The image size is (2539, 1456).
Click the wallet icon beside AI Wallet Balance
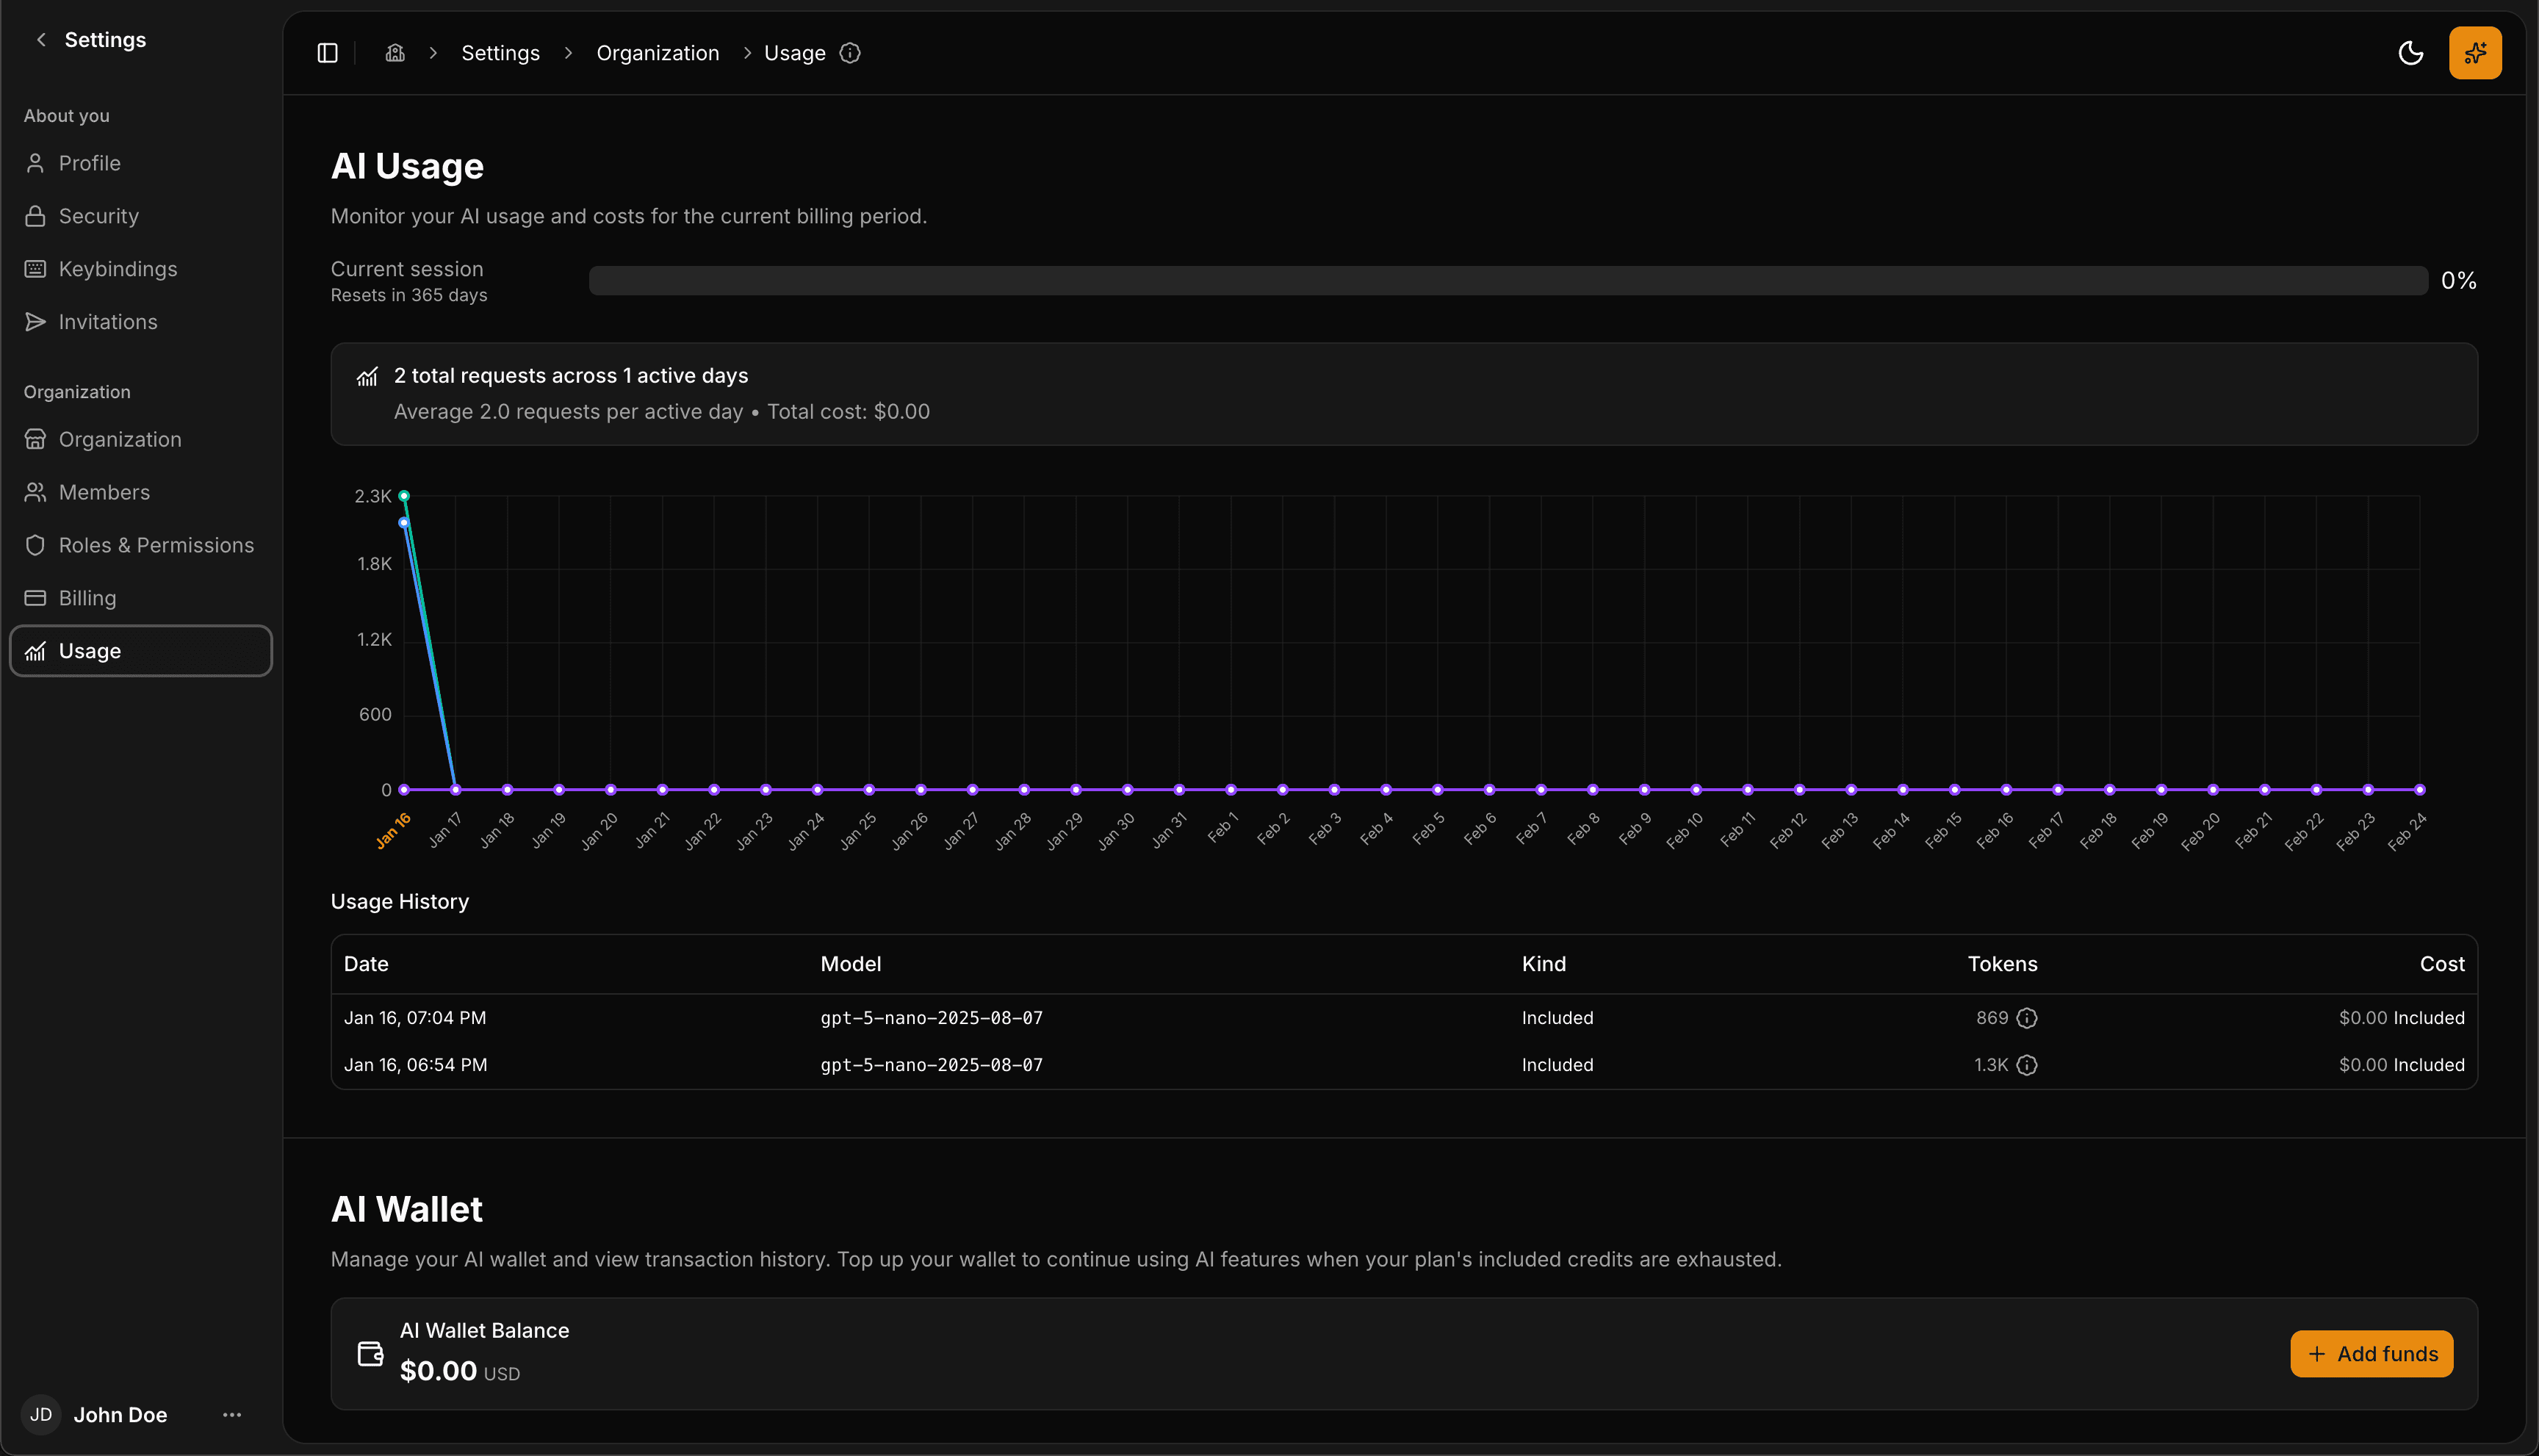pyautogui.click(x=369, y=1353)
